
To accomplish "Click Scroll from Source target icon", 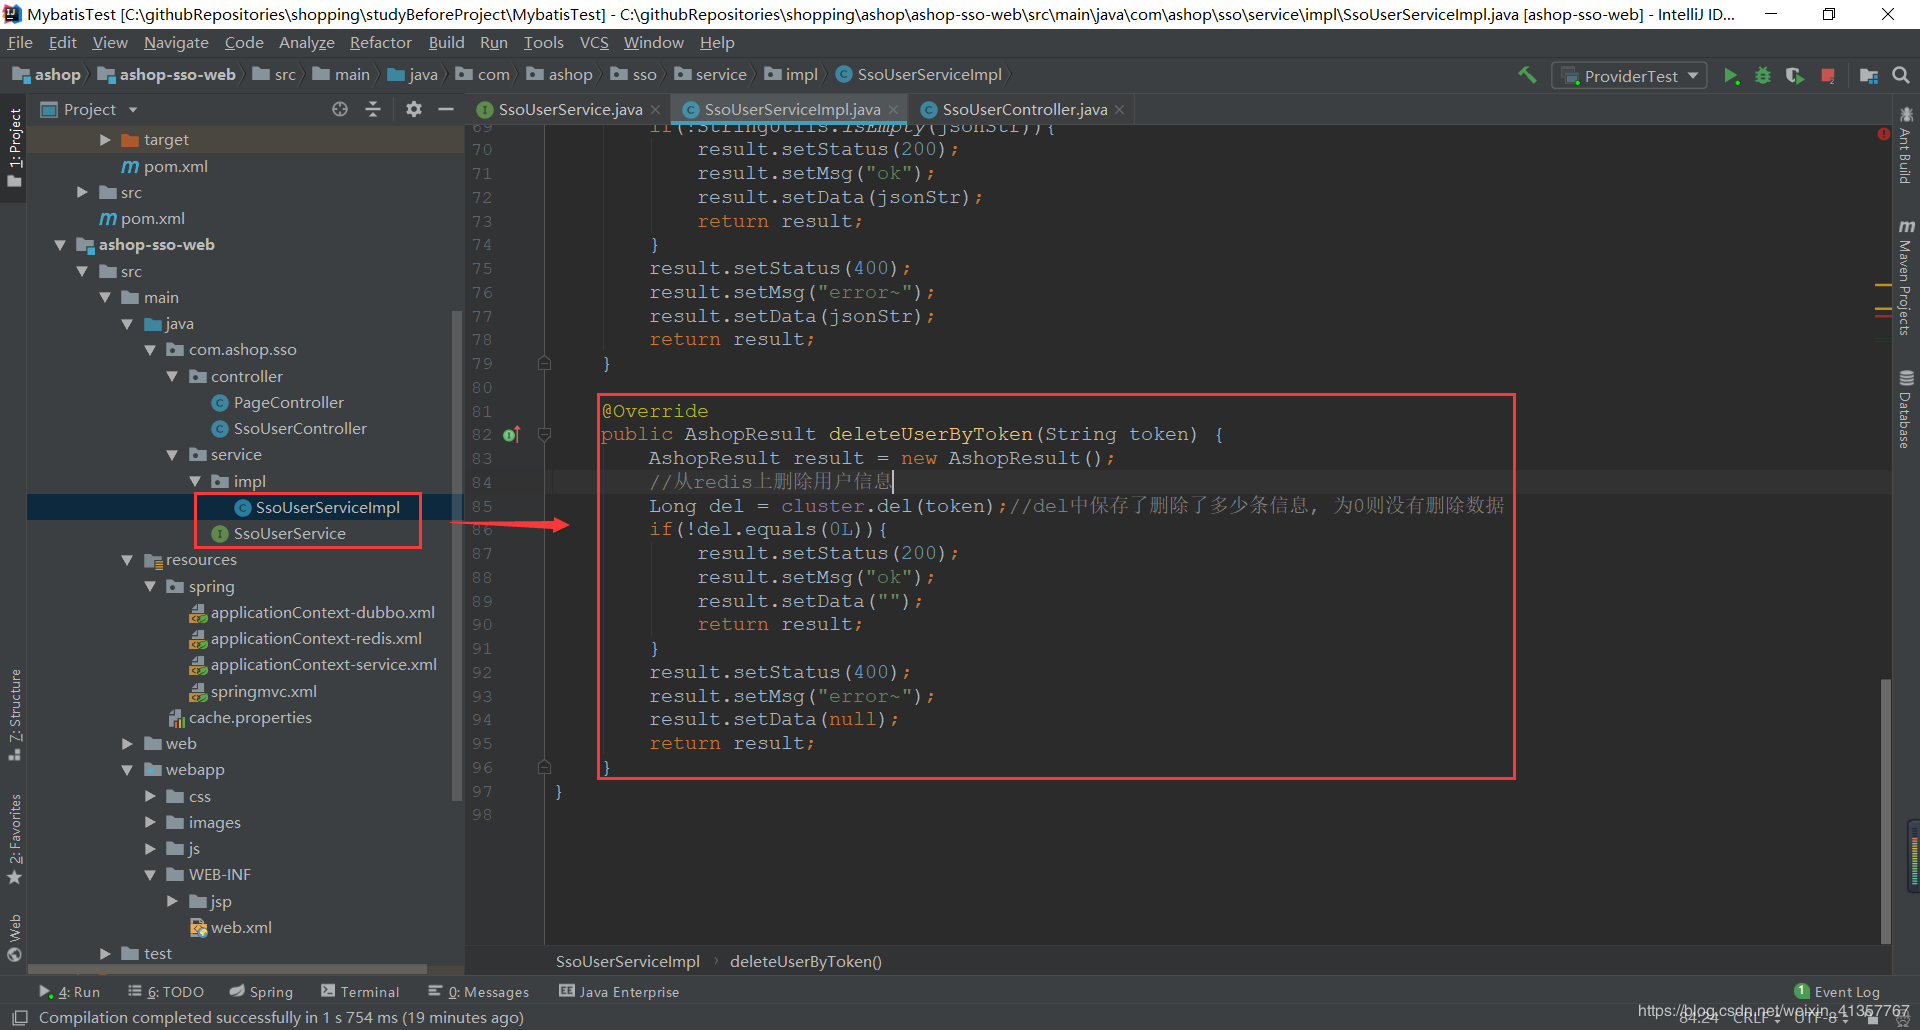I will (x=340, y=109).
